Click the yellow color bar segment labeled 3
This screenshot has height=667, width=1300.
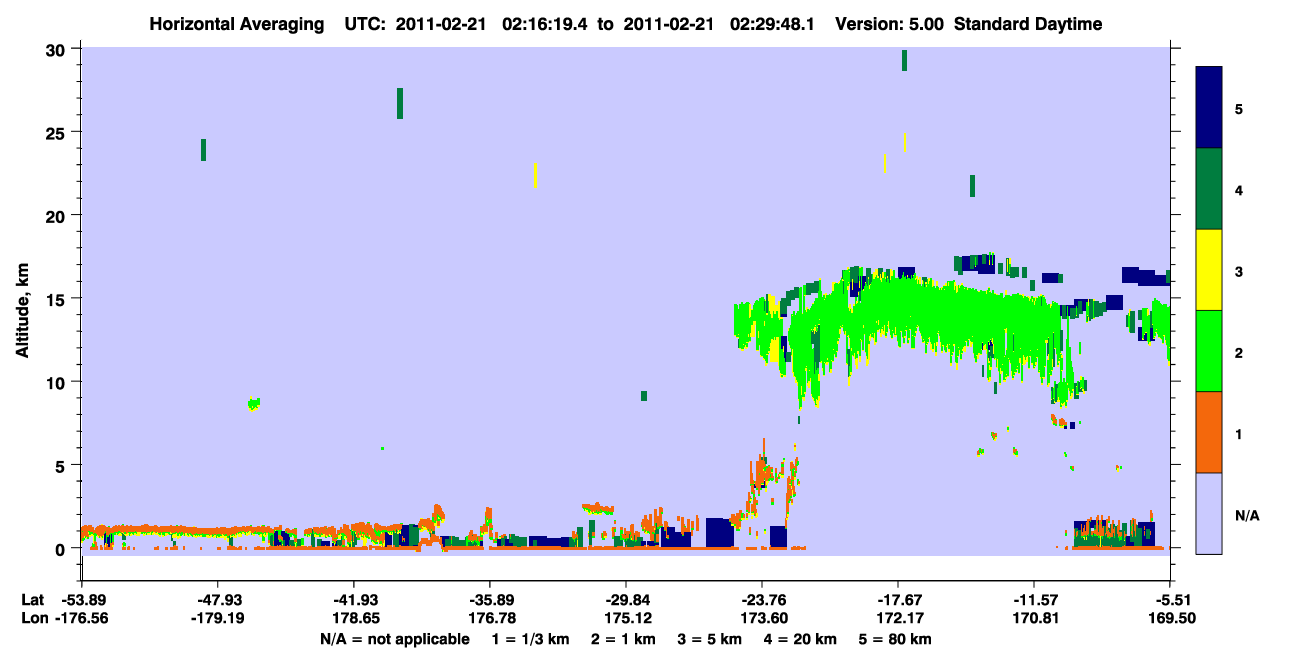(x=1209, y=270)
